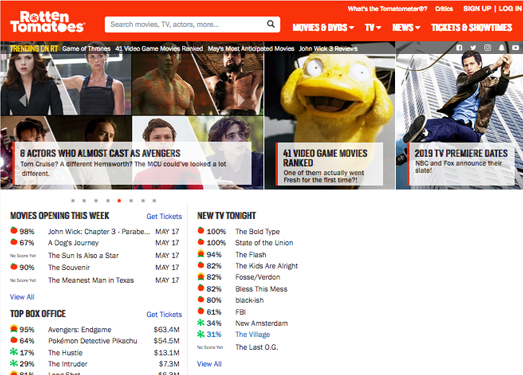Open 2019 TV Premiere Dates card

pos(461,163)
